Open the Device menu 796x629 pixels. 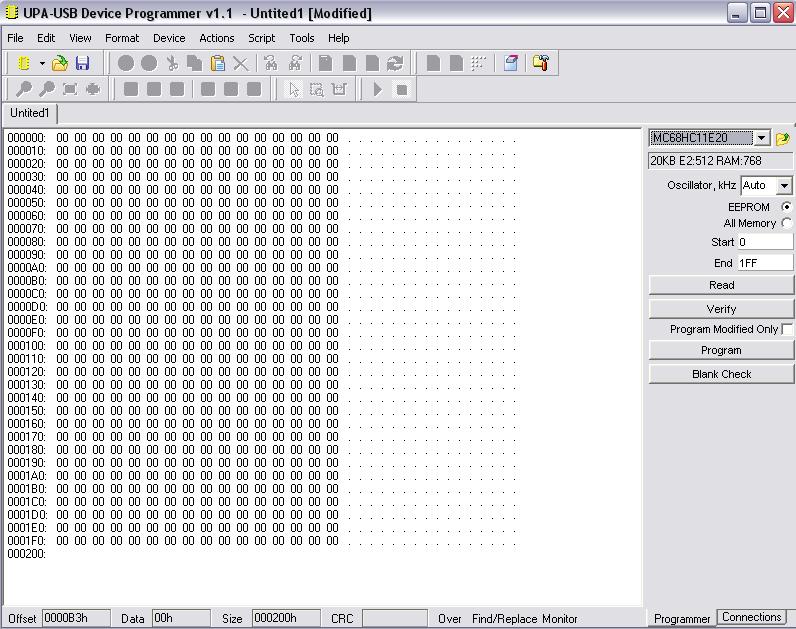(x=169, y=38)
